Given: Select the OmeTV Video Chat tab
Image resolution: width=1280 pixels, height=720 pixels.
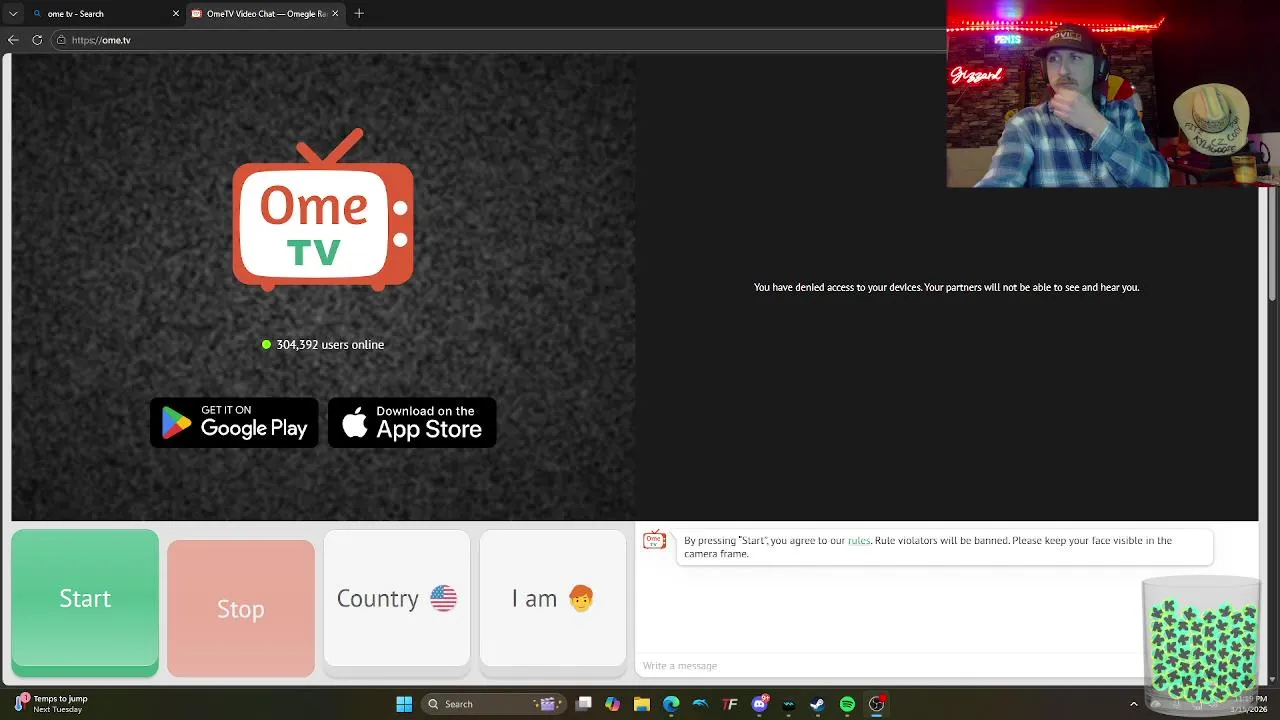Looking at the screenshot, I should coord(265,14).
